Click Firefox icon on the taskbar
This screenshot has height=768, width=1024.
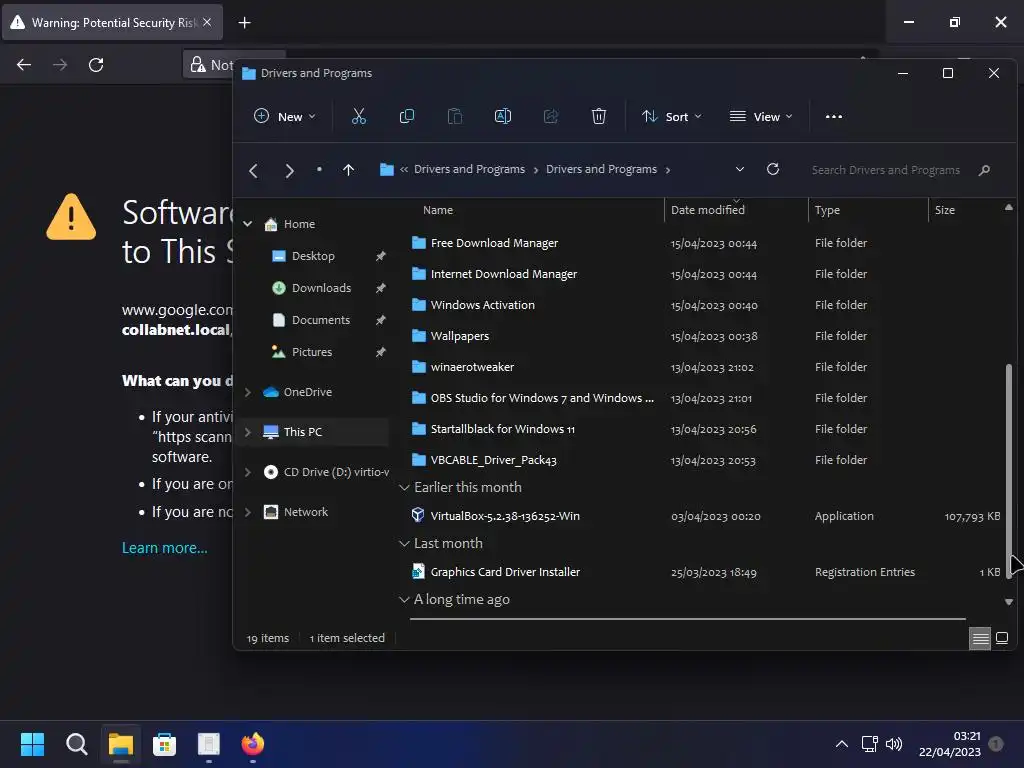(253, 744)
